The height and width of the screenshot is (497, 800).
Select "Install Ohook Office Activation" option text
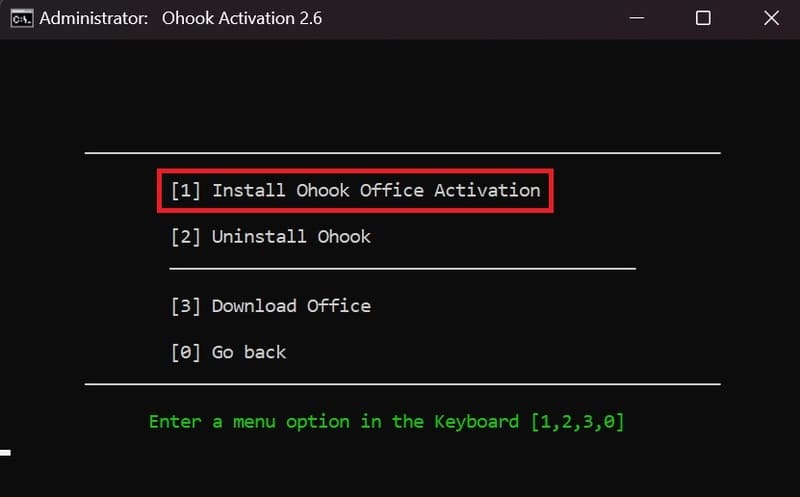pos(377,190)
